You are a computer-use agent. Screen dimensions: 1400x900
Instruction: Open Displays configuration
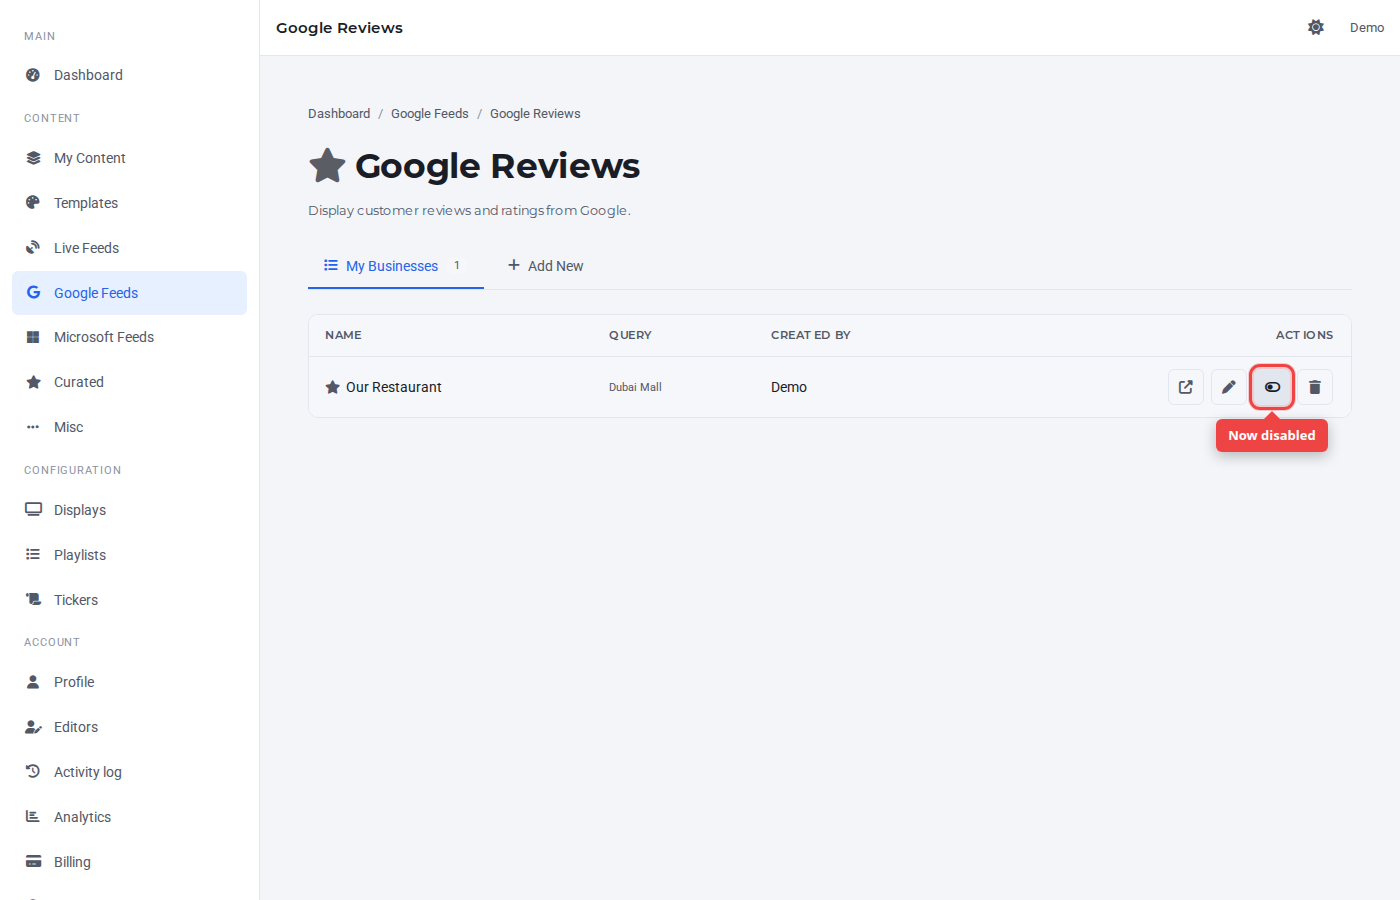click(x=129, y=510)
